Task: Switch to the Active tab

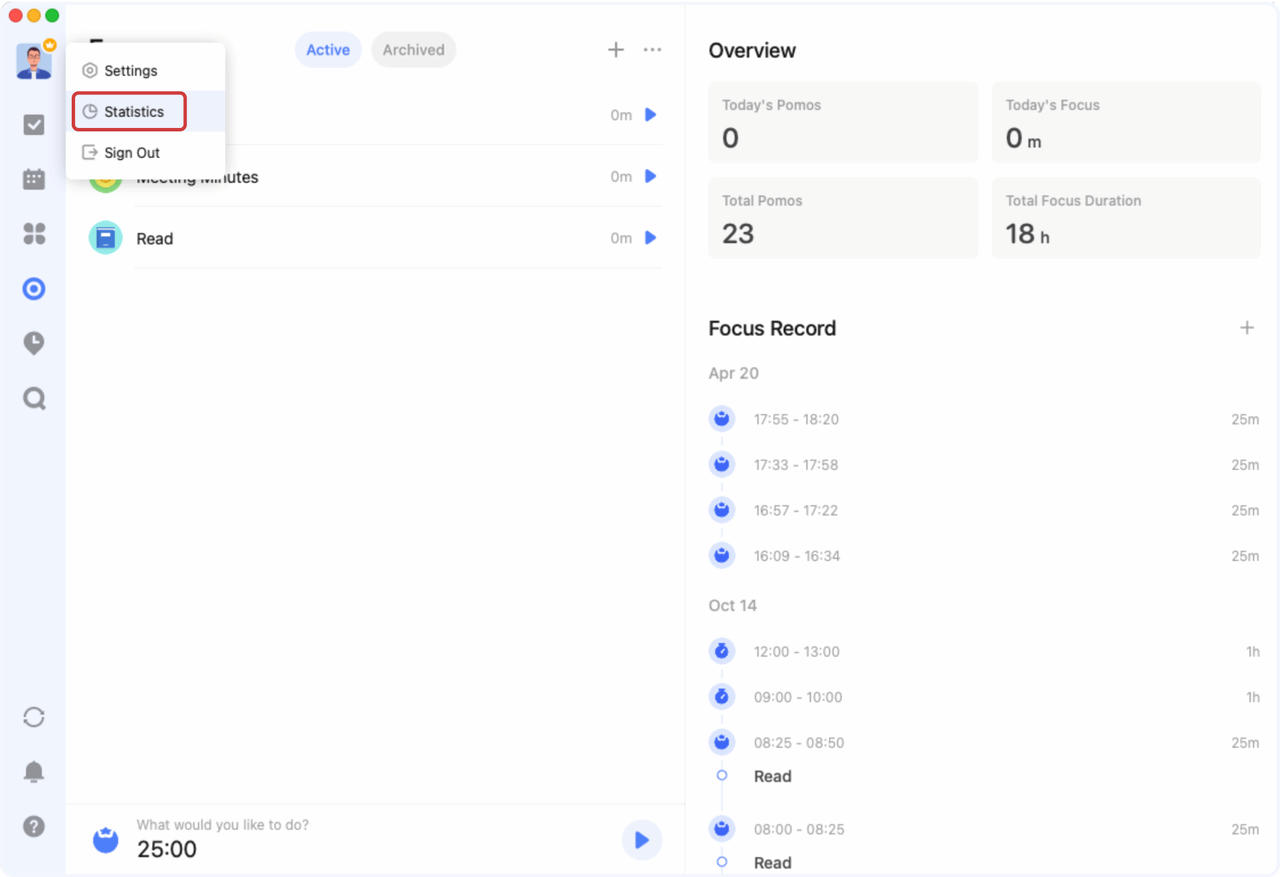Action: tap(328, 50)
